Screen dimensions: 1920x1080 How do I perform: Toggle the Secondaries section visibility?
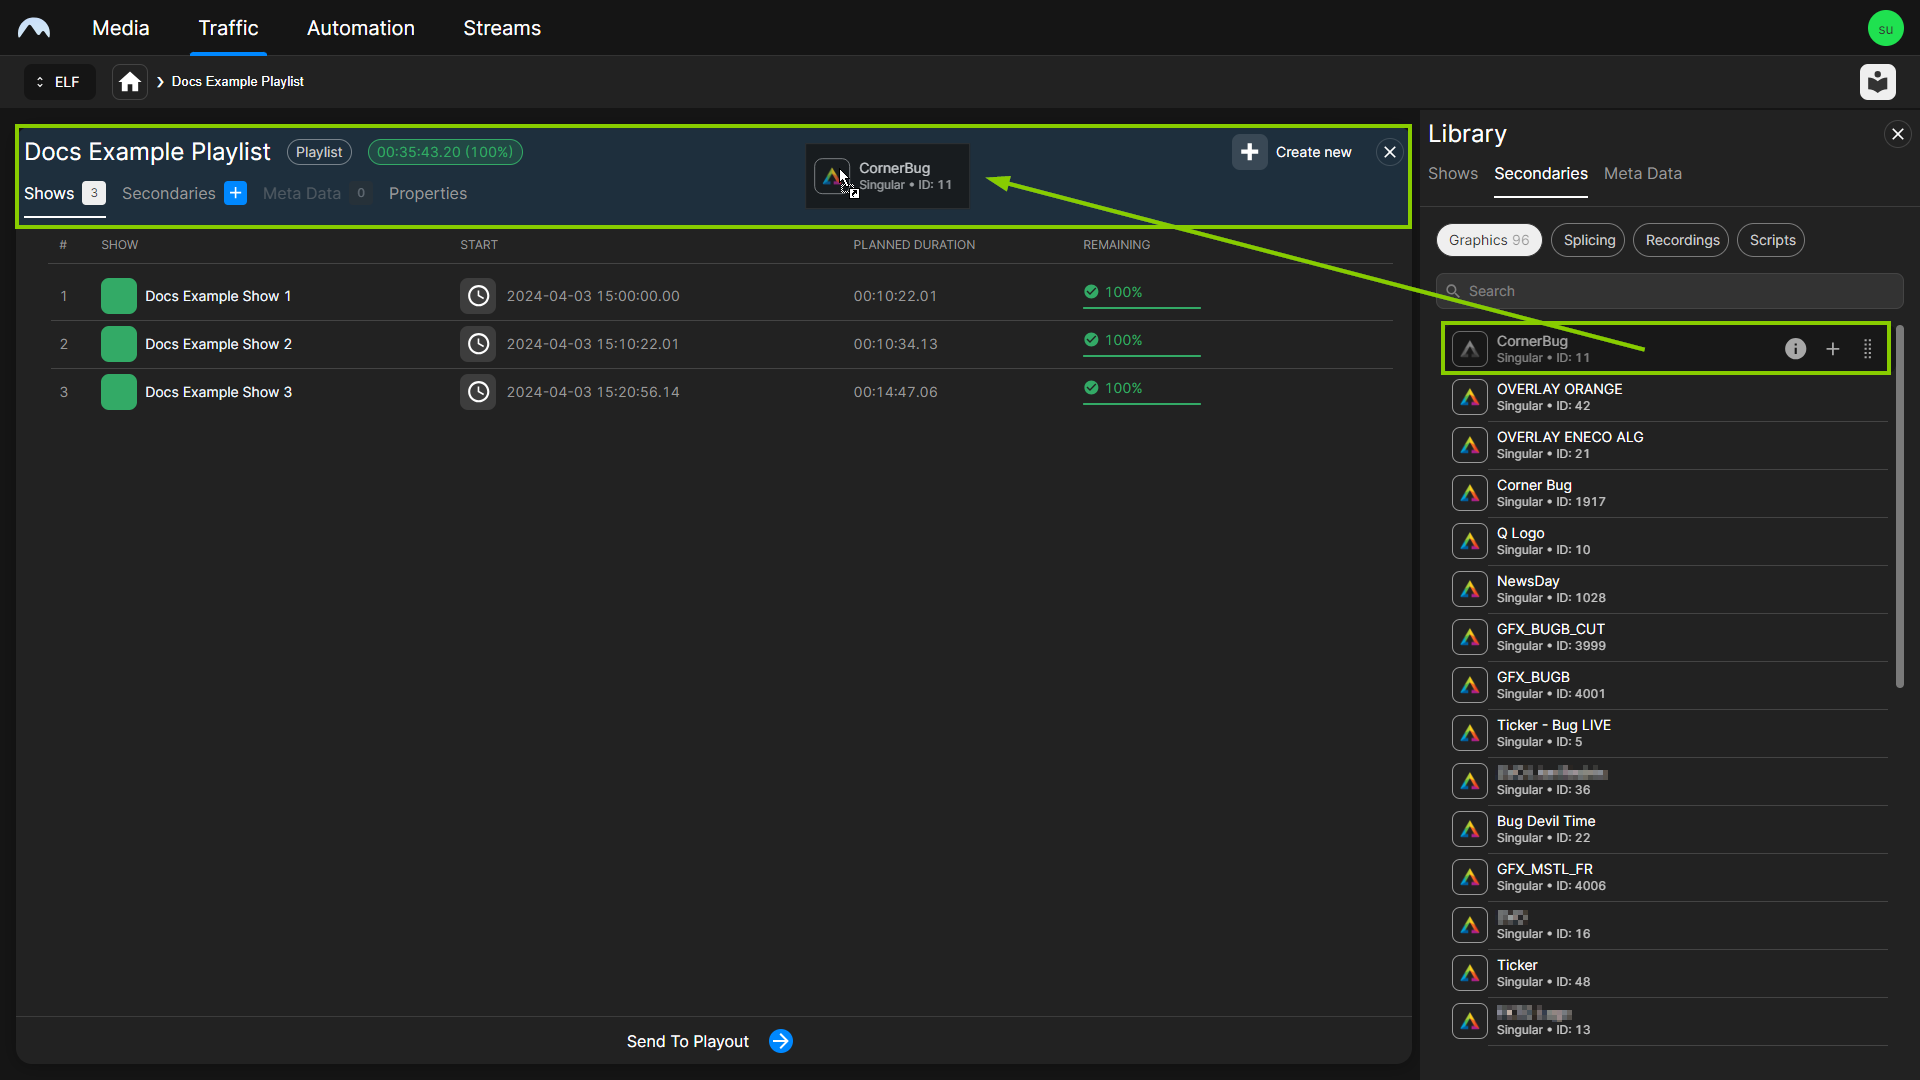coord(167,193)
